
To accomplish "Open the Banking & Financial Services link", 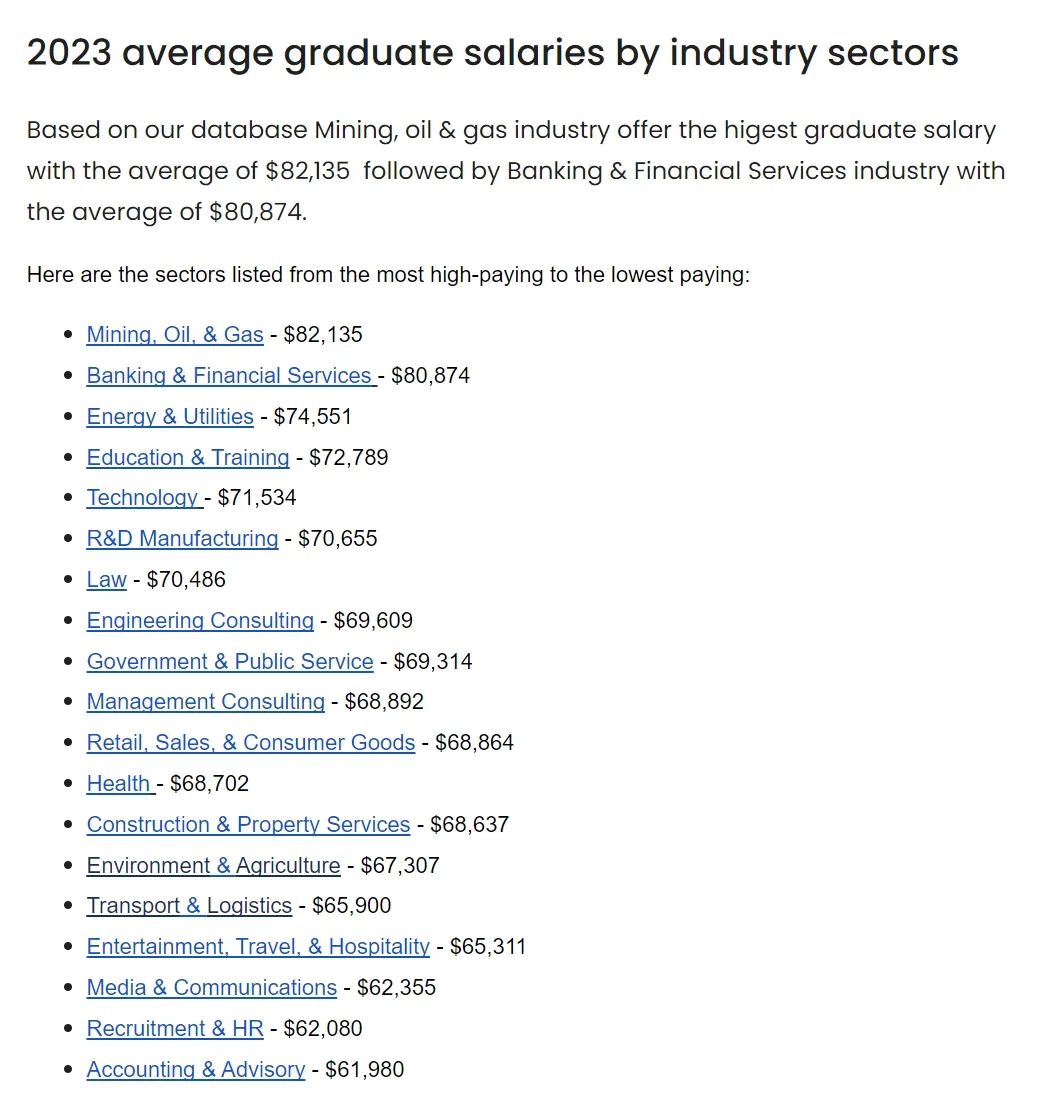I will click(232, 376).
